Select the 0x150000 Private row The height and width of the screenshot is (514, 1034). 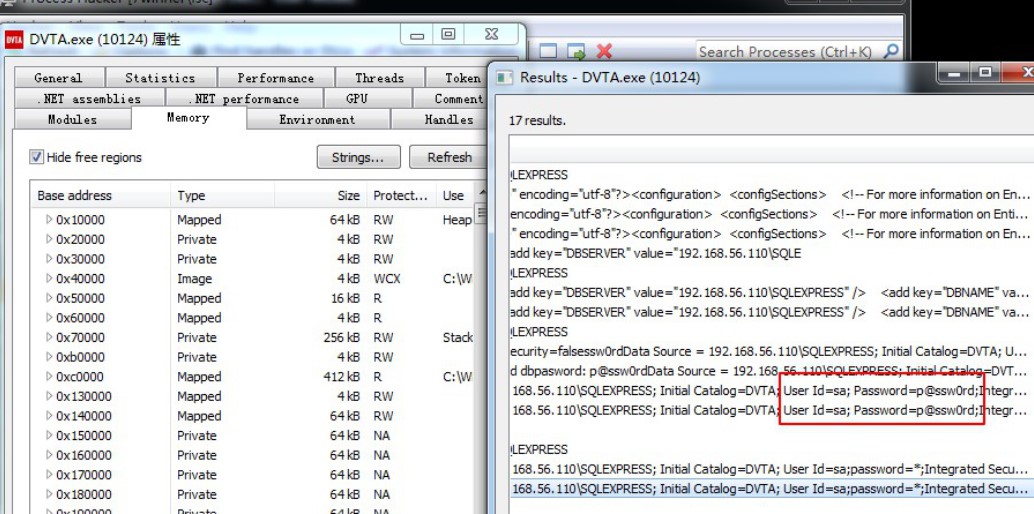(254, 435)
